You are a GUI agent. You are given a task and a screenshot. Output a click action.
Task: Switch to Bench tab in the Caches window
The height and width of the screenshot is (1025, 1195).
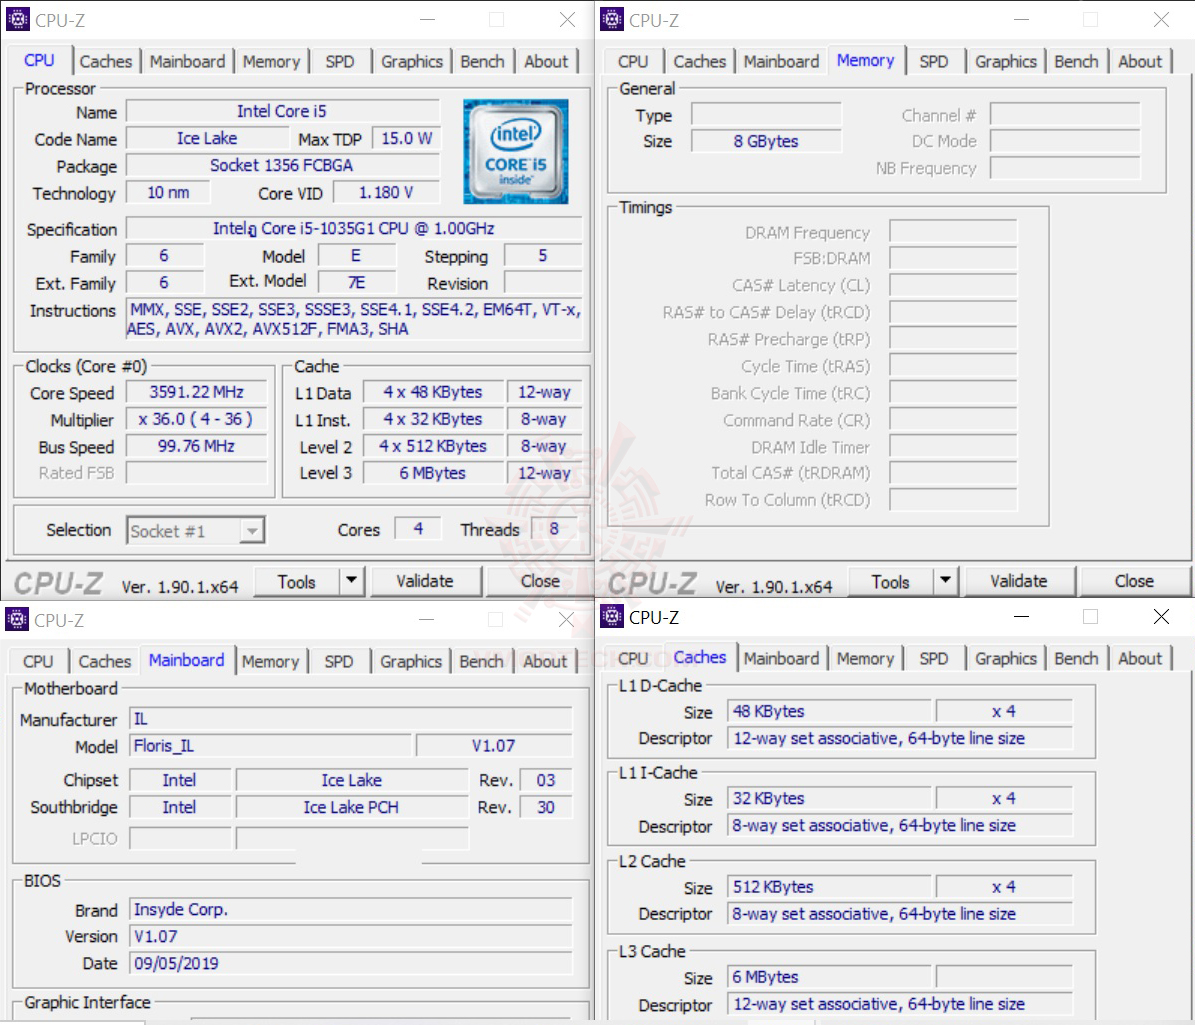point(1076,658)
